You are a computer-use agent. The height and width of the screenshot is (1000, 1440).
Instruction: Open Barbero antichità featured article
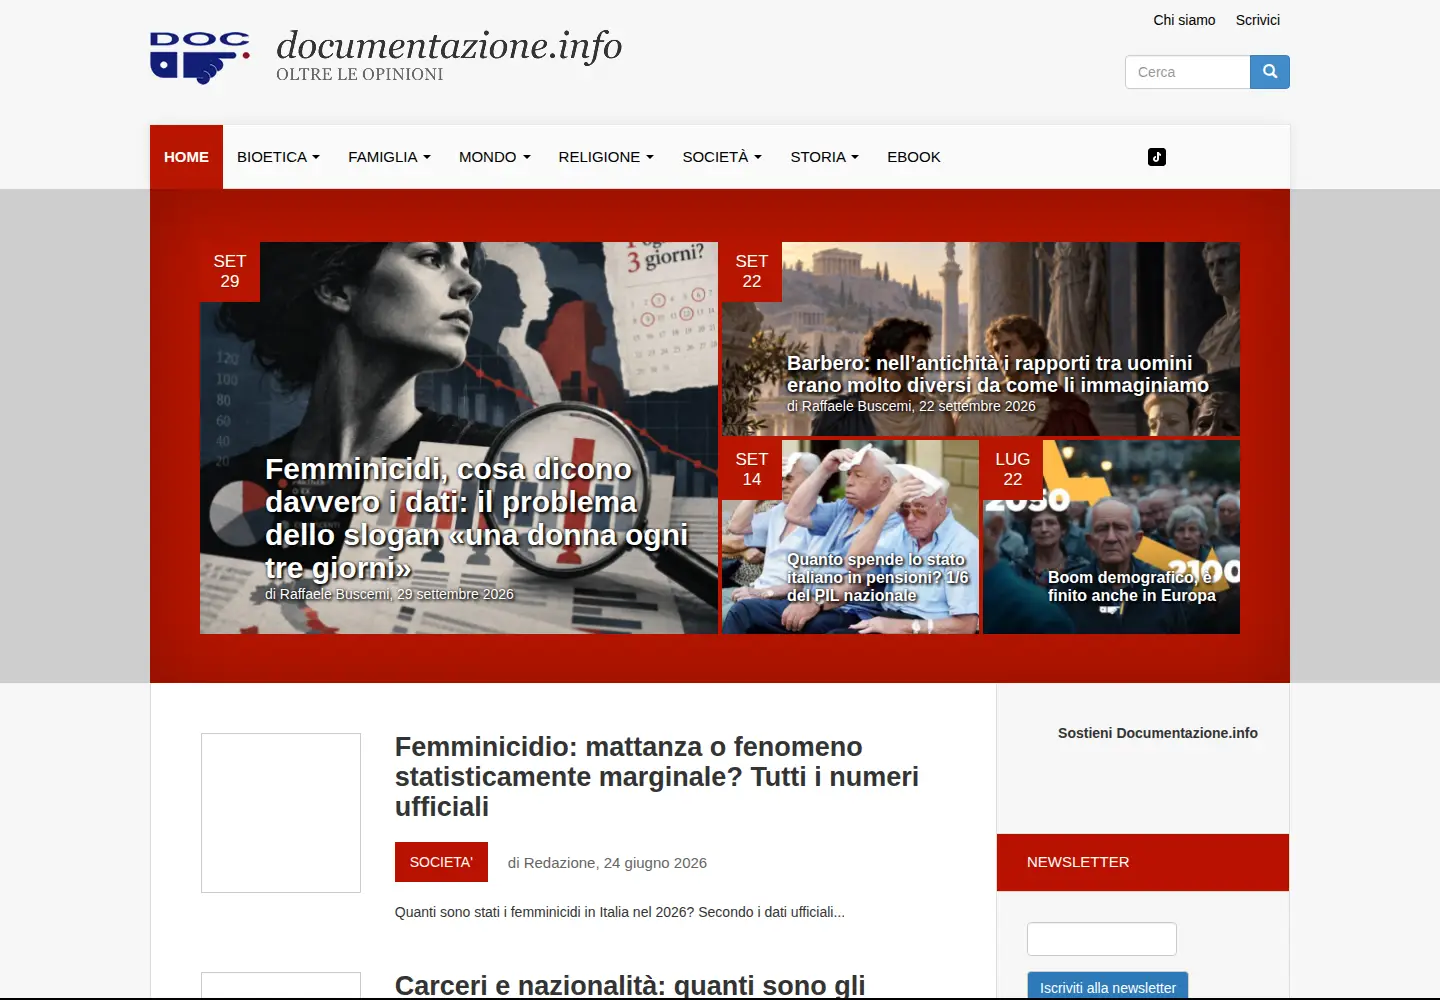(x=997, y=374)
